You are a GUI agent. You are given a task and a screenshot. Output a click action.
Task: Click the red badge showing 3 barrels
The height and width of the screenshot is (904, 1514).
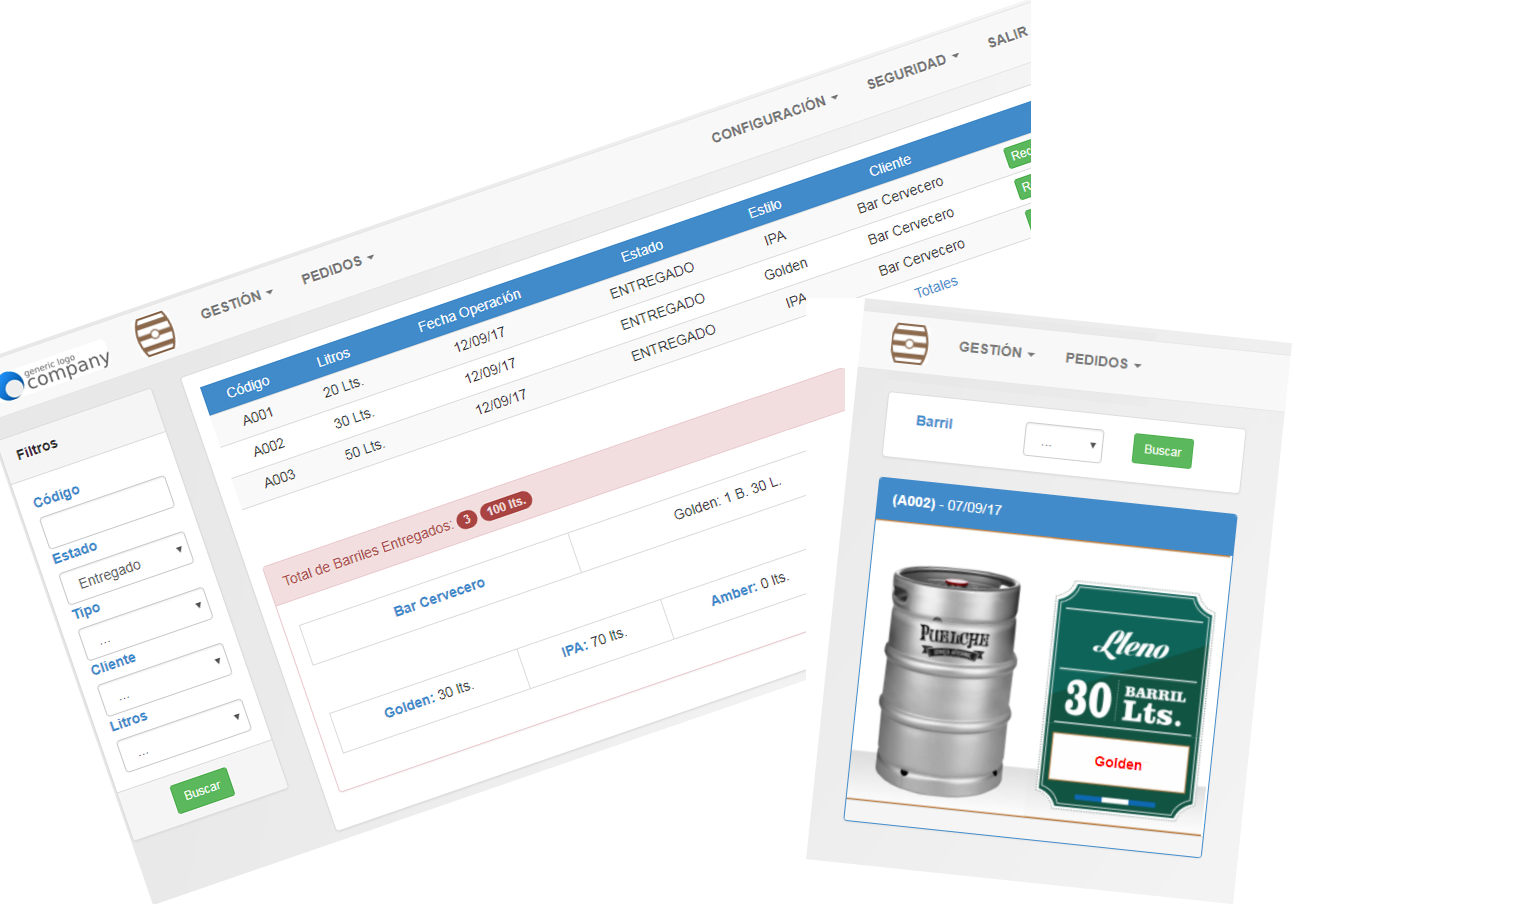(x=467, y=519)
